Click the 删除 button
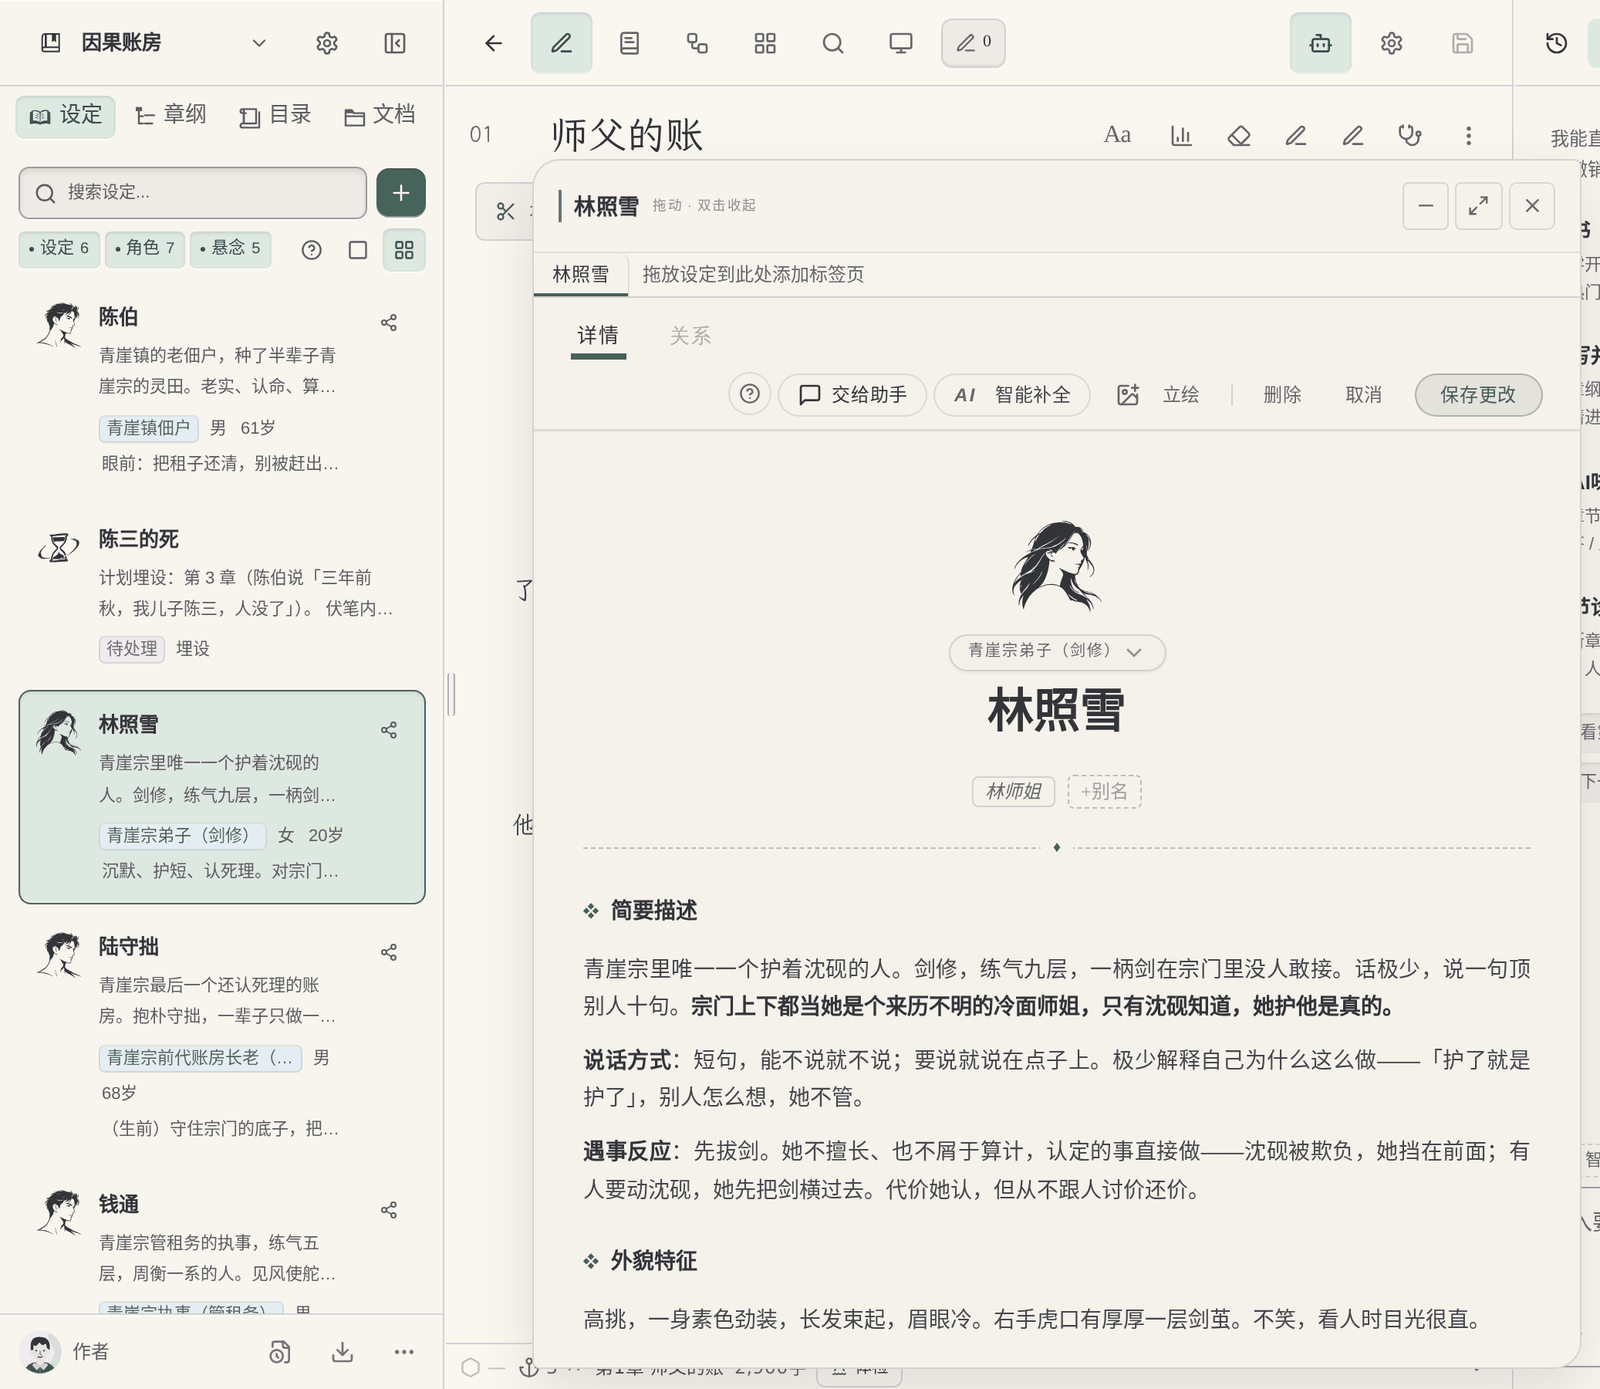This screenshot has width=1600, height=1389. 1282,395
